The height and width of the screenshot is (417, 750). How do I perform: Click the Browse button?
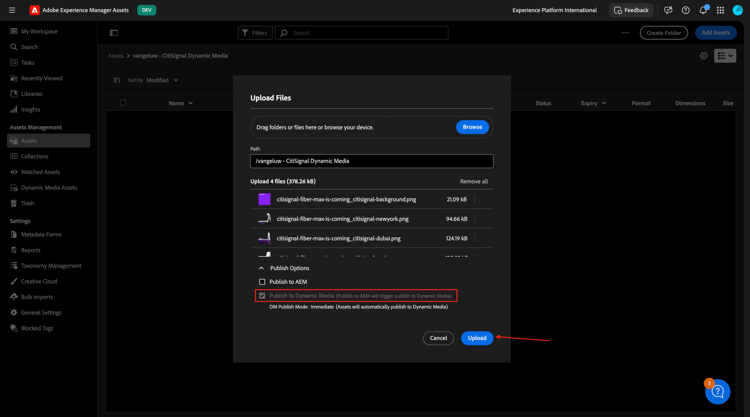(x=472, y=127)
